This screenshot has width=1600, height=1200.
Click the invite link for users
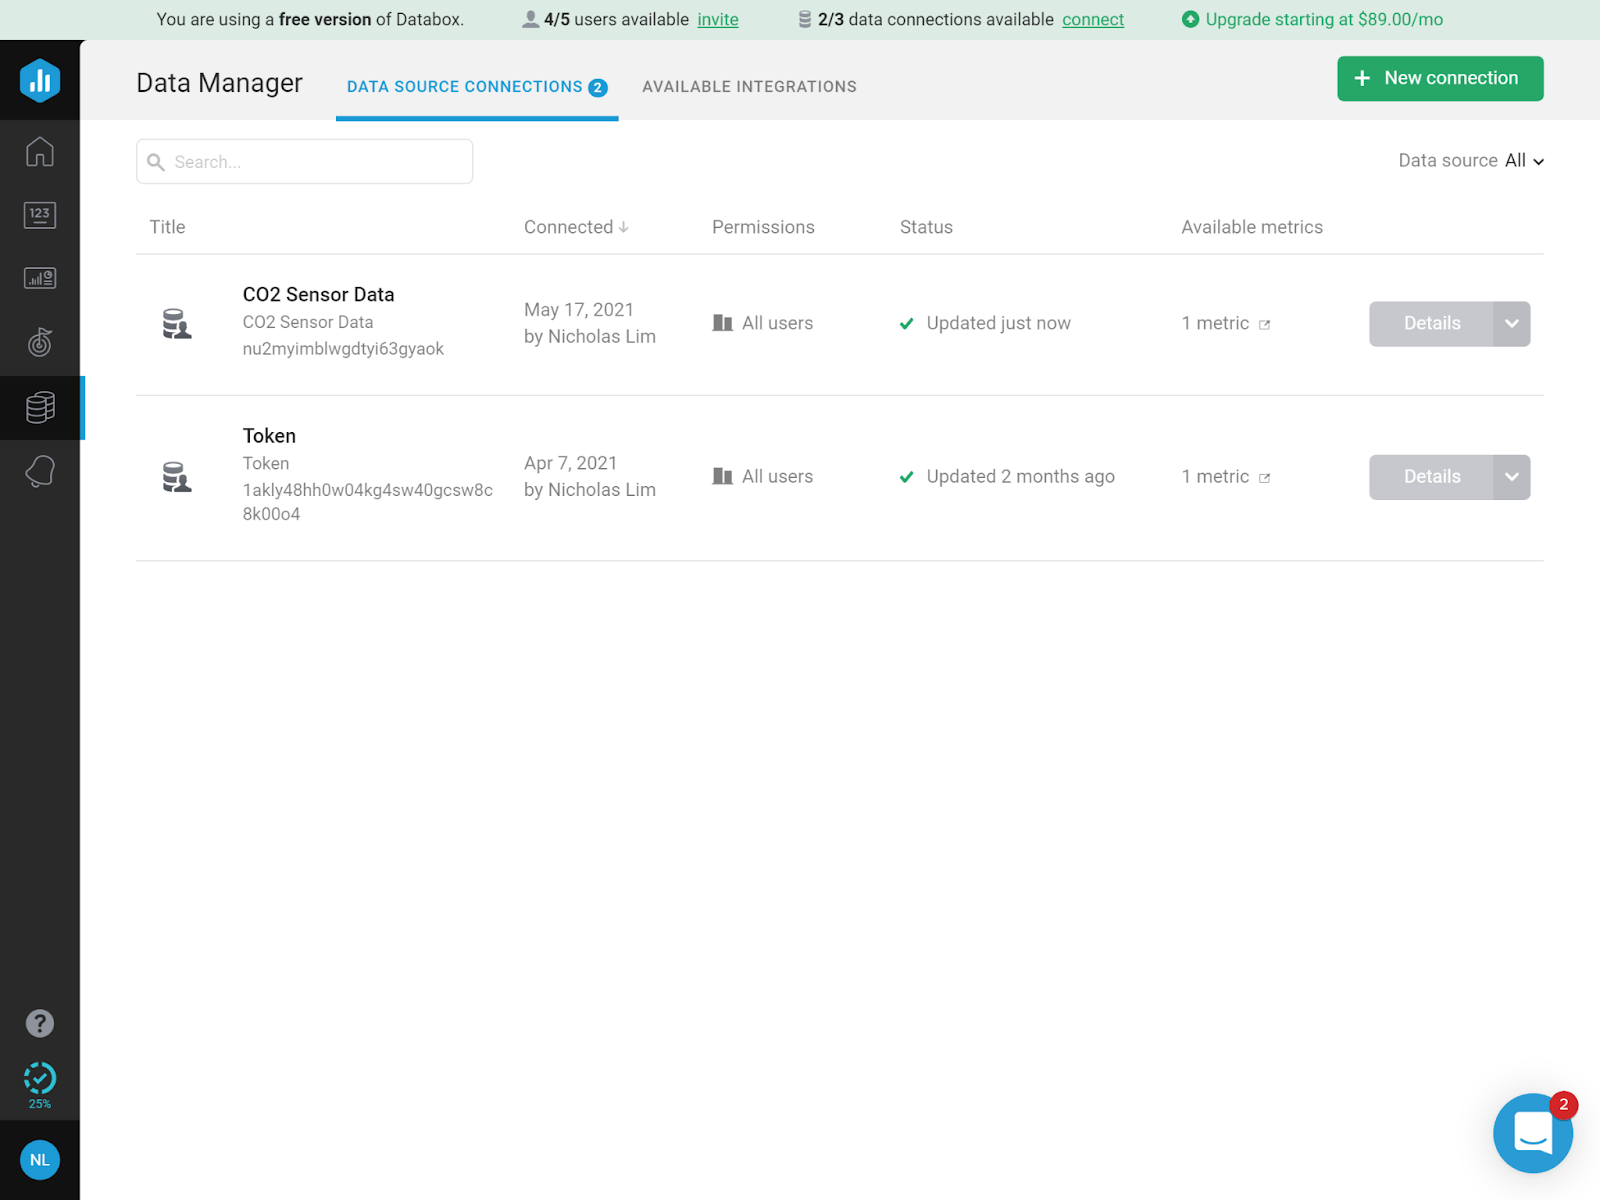[718, 19]
